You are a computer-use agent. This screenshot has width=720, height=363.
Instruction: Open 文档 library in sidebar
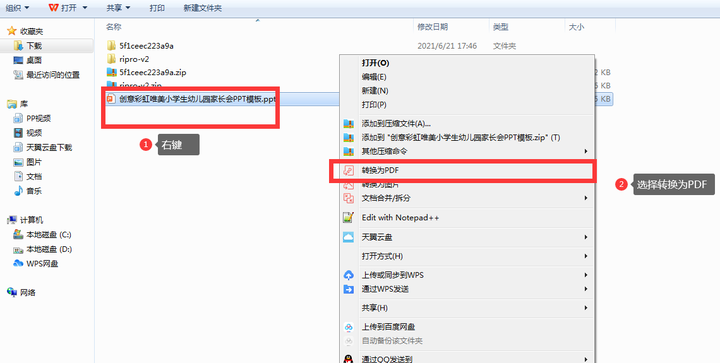pyautogui.click(x=34, y=177)
